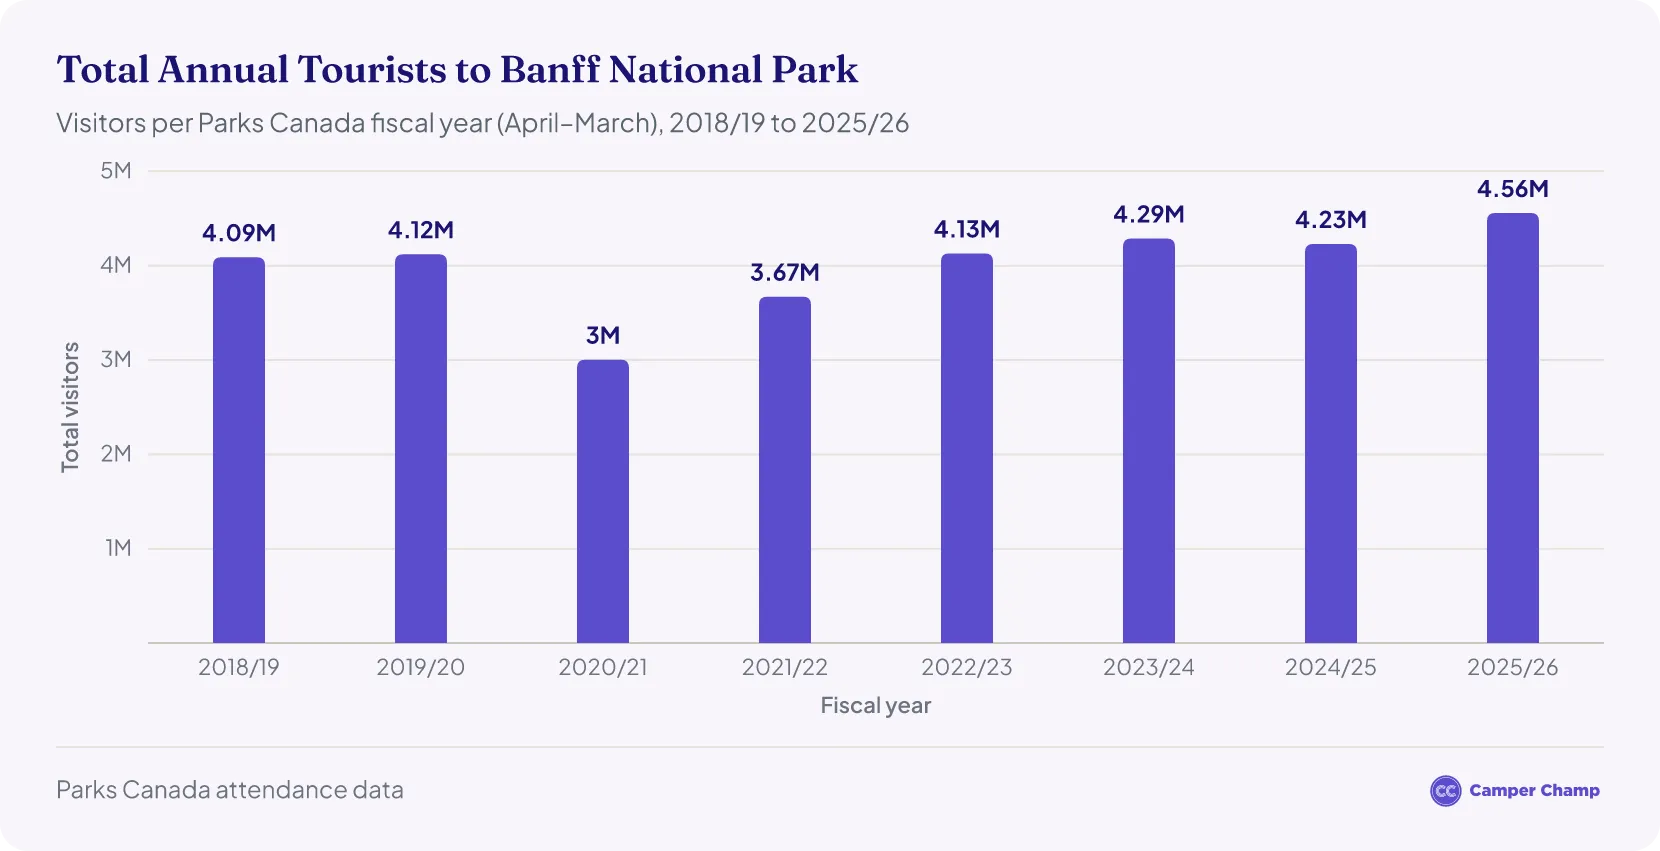Screen dimensions: 1660x851
Task: Click the '3.67M' data label
Action: [x=785, y=272]
